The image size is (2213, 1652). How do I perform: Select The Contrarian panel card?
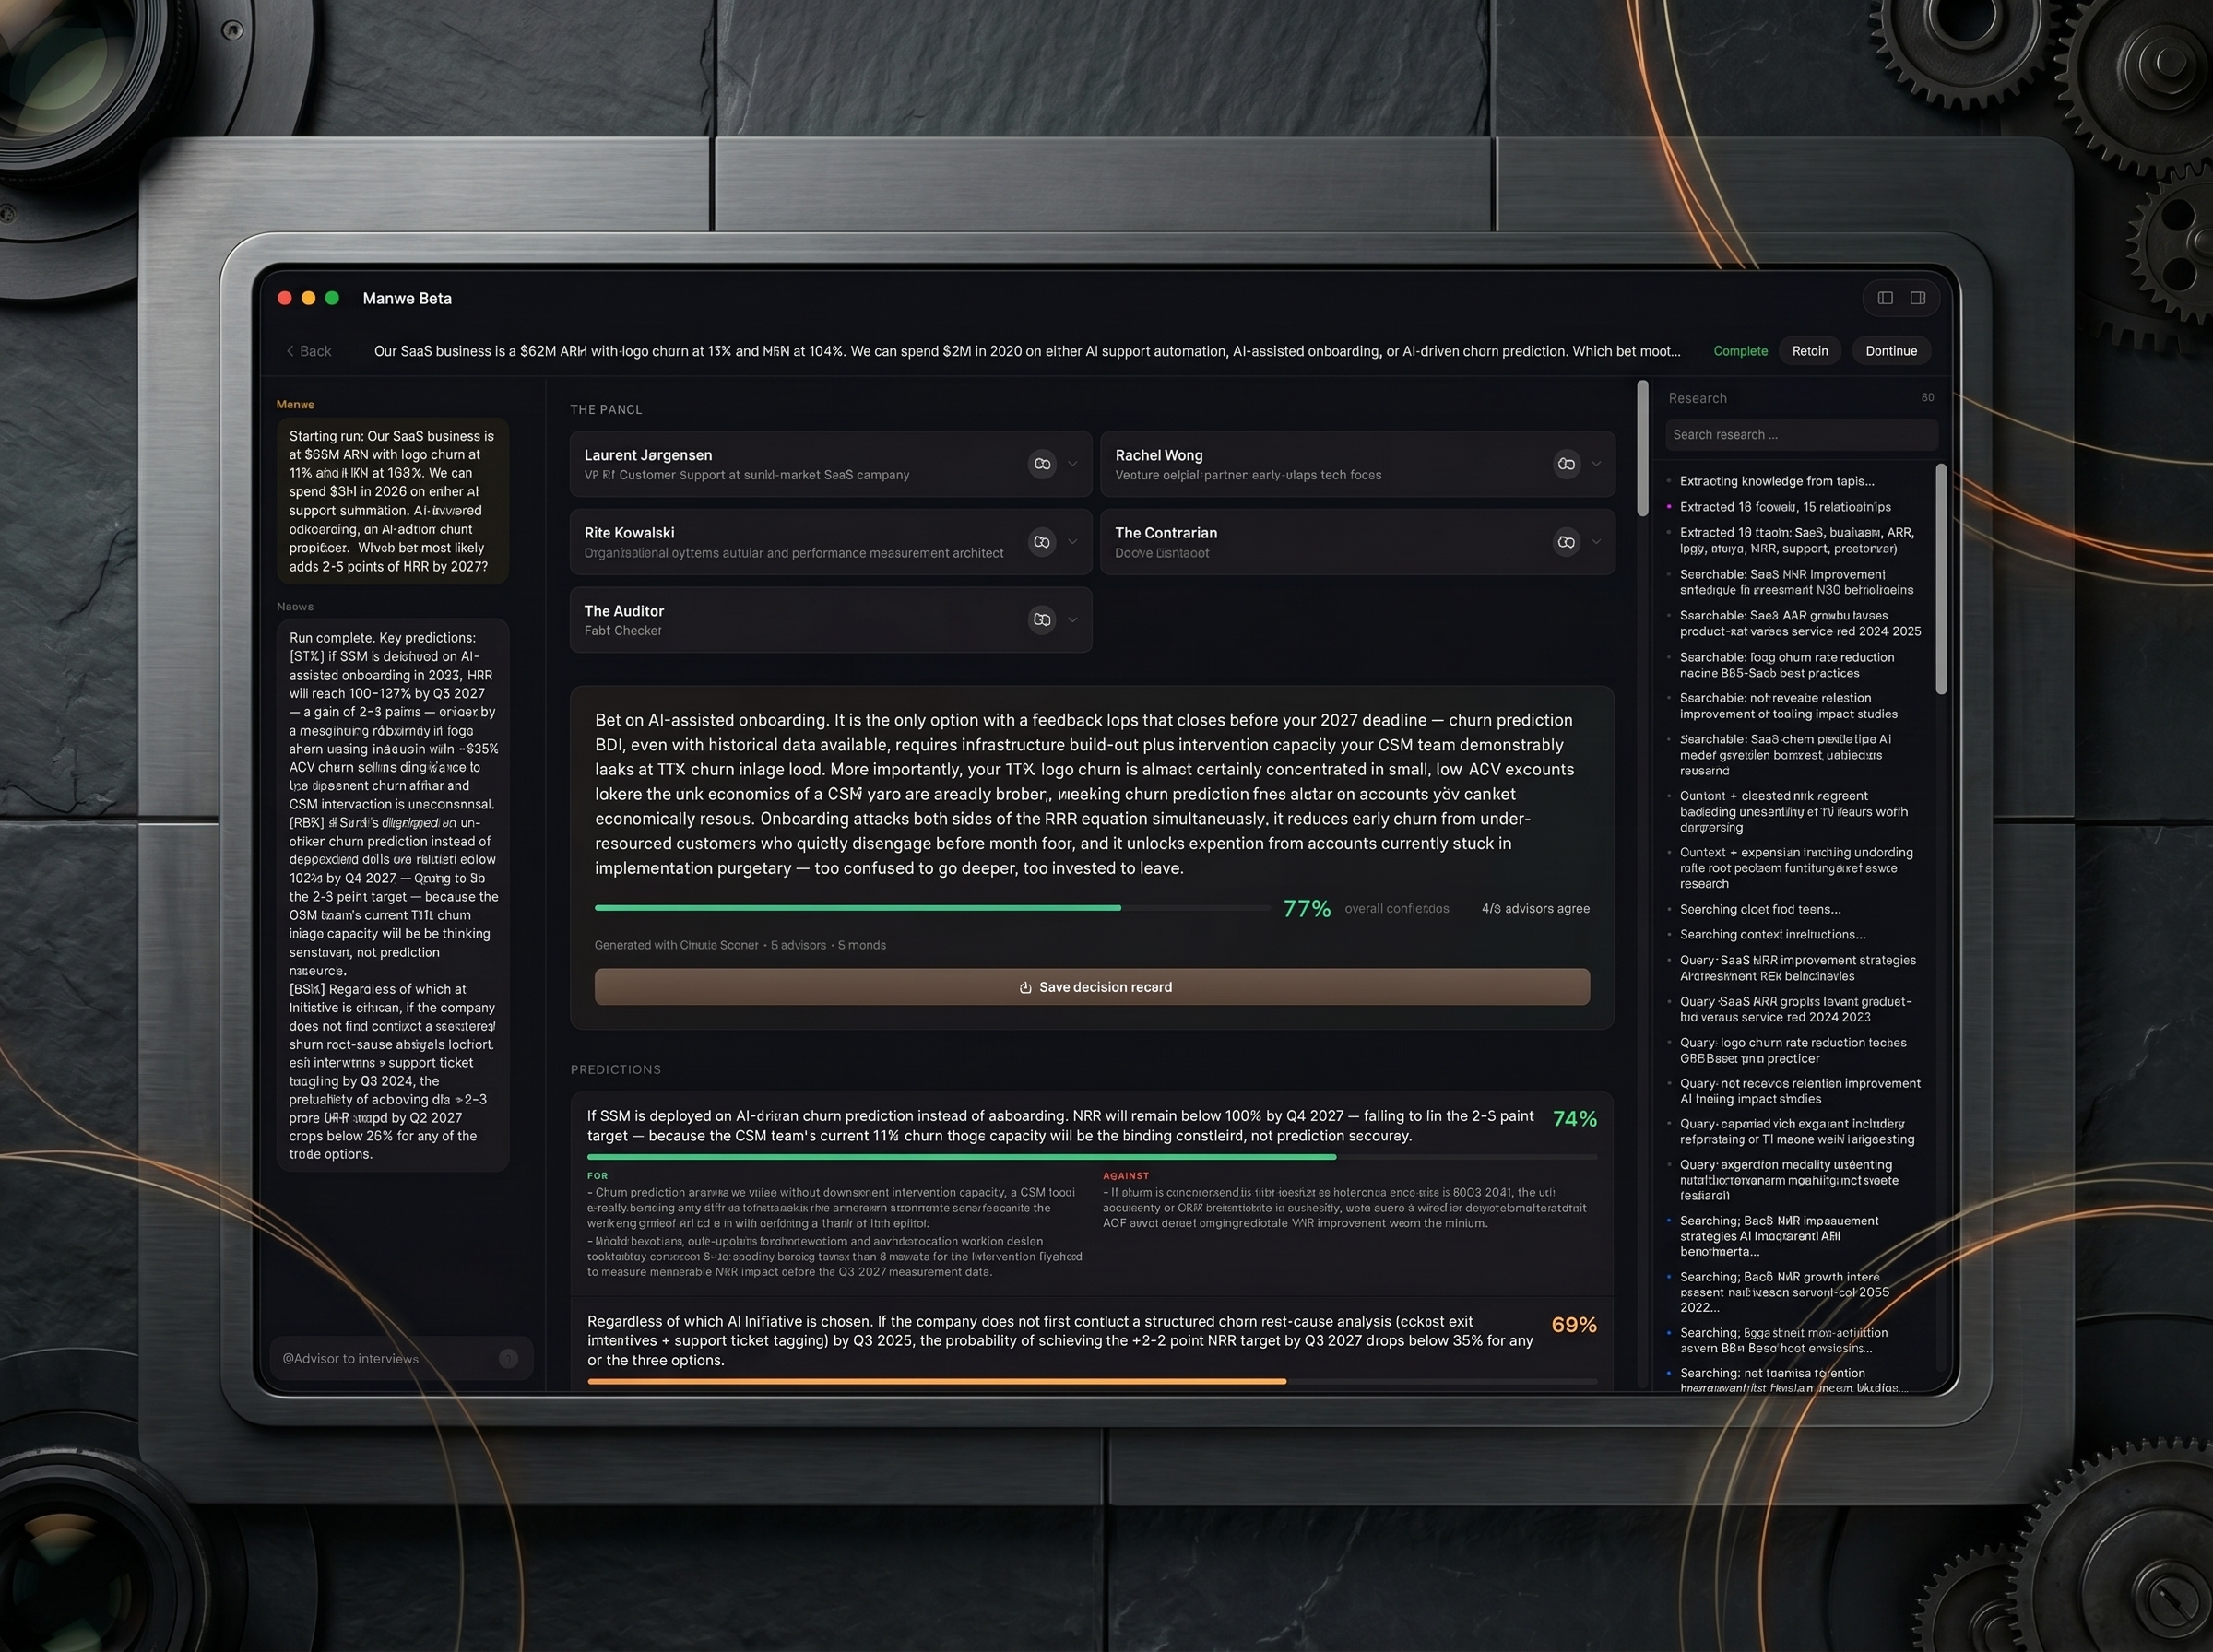click(x=1357, y=542)
